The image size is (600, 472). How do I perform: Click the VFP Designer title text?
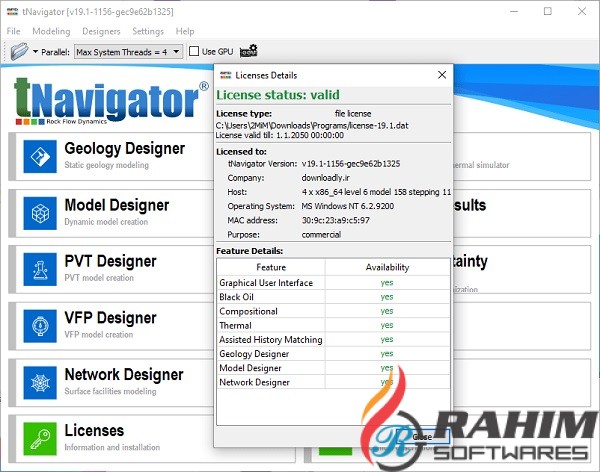click(110, 318)
